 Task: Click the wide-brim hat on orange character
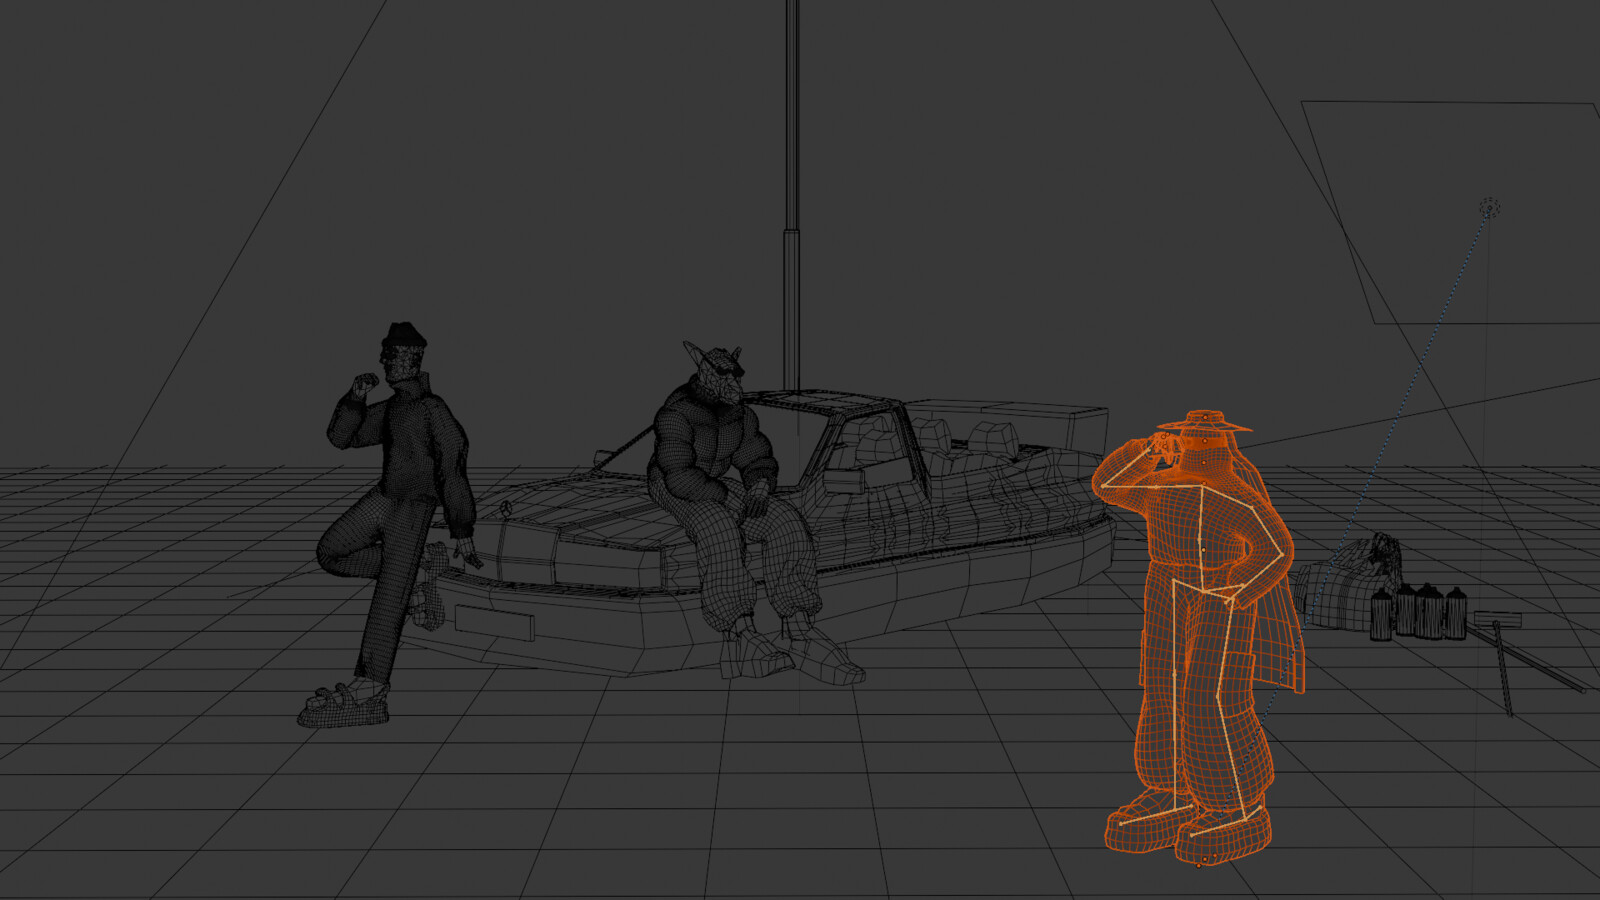click(1205, 420)
